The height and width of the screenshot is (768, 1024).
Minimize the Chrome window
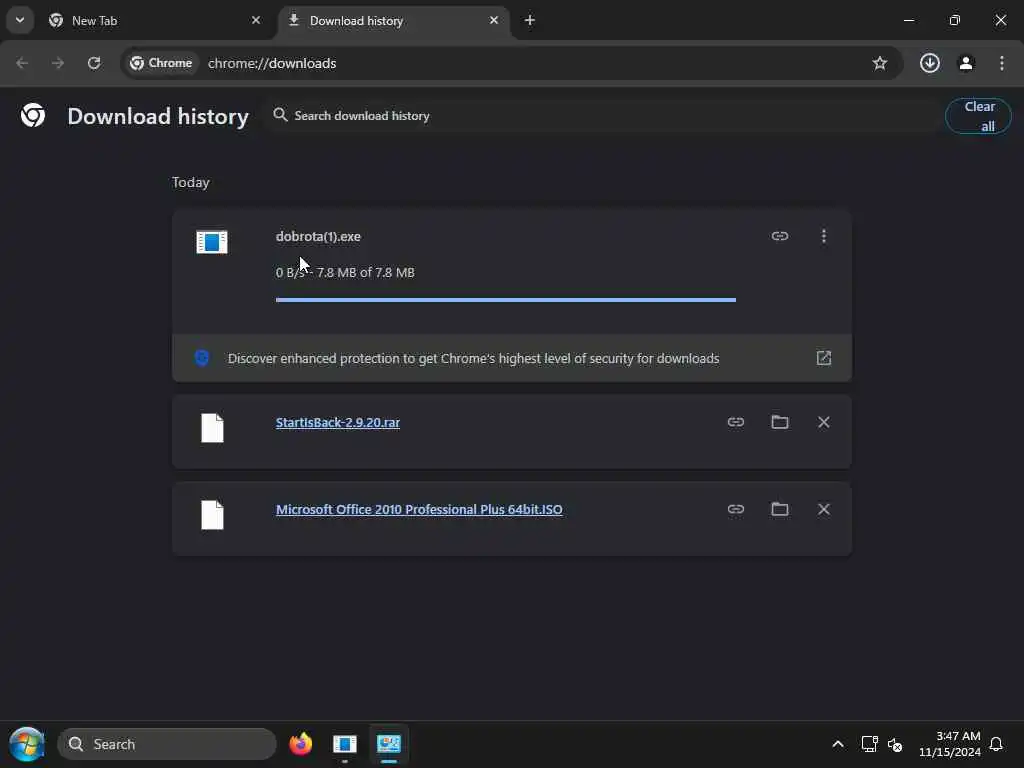(908, 20)
